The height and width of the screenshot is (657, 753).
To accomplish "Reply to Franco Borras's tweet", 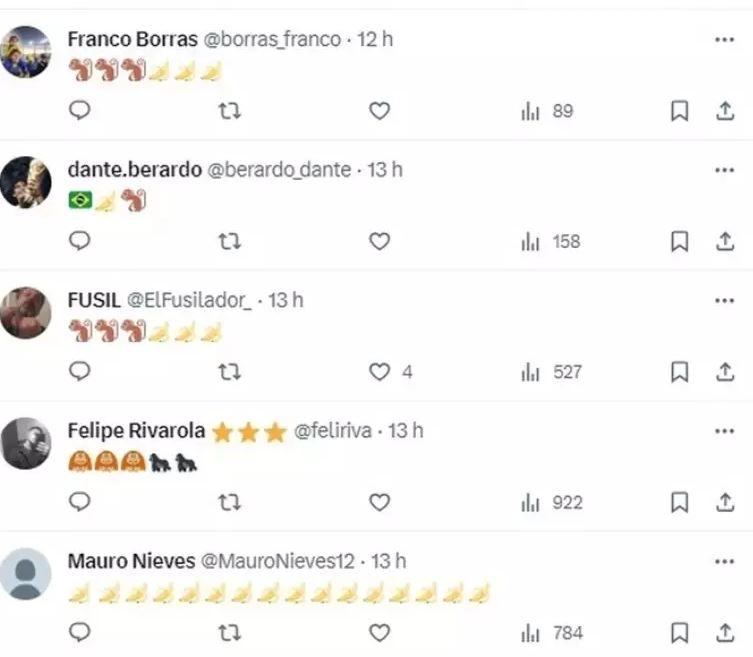I will click(x=80, y=111).
